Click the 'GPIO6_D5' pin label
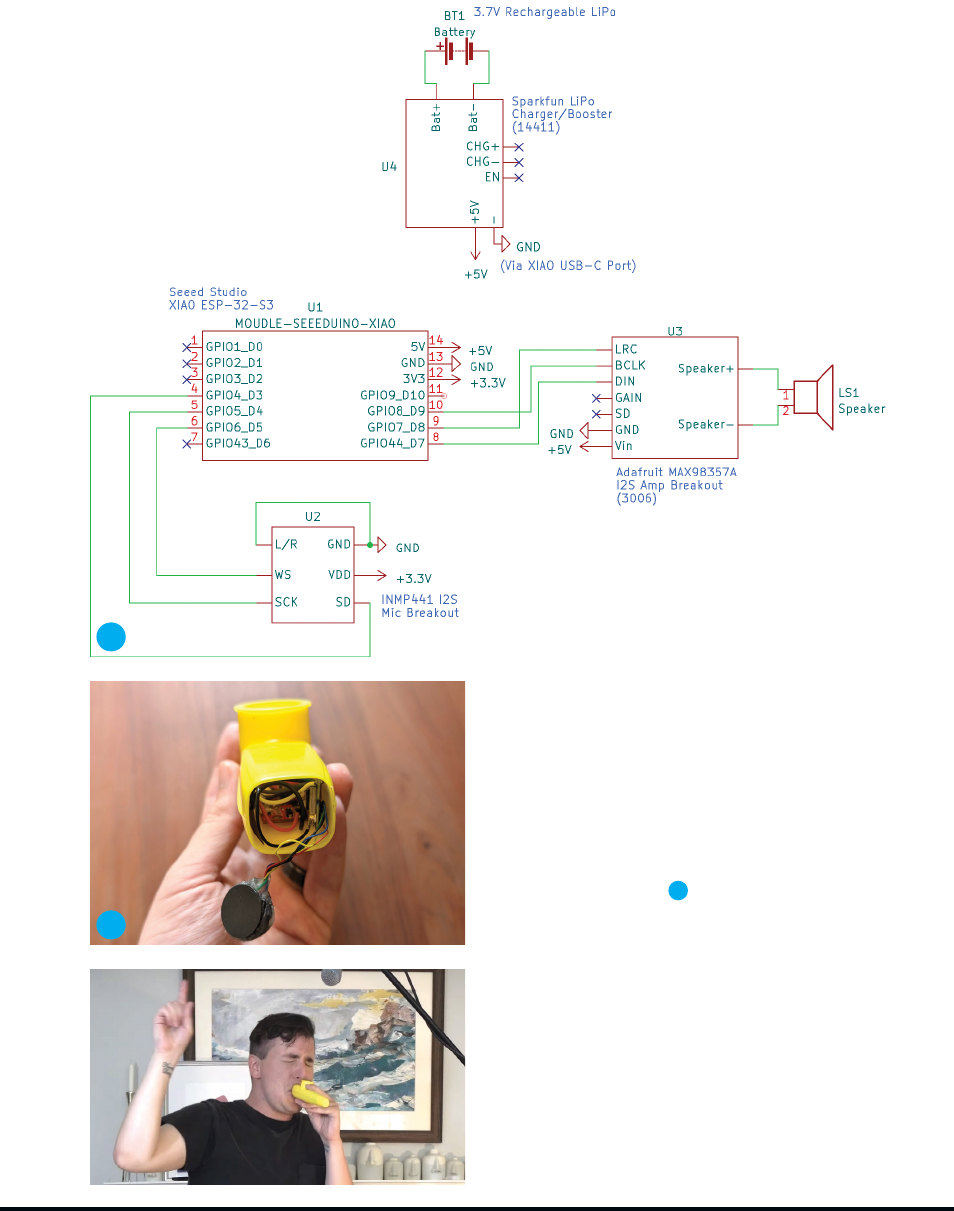Image resolution: width=954 pixels, height=1211 pixels. (234, 427)
